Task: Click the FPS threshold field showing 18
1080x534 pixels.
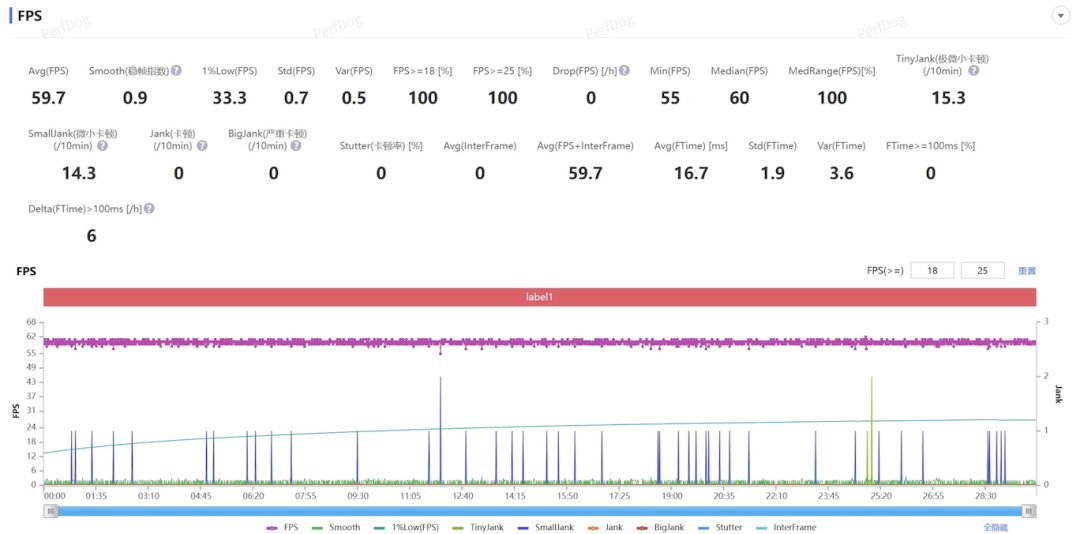Action: (932, 271)
